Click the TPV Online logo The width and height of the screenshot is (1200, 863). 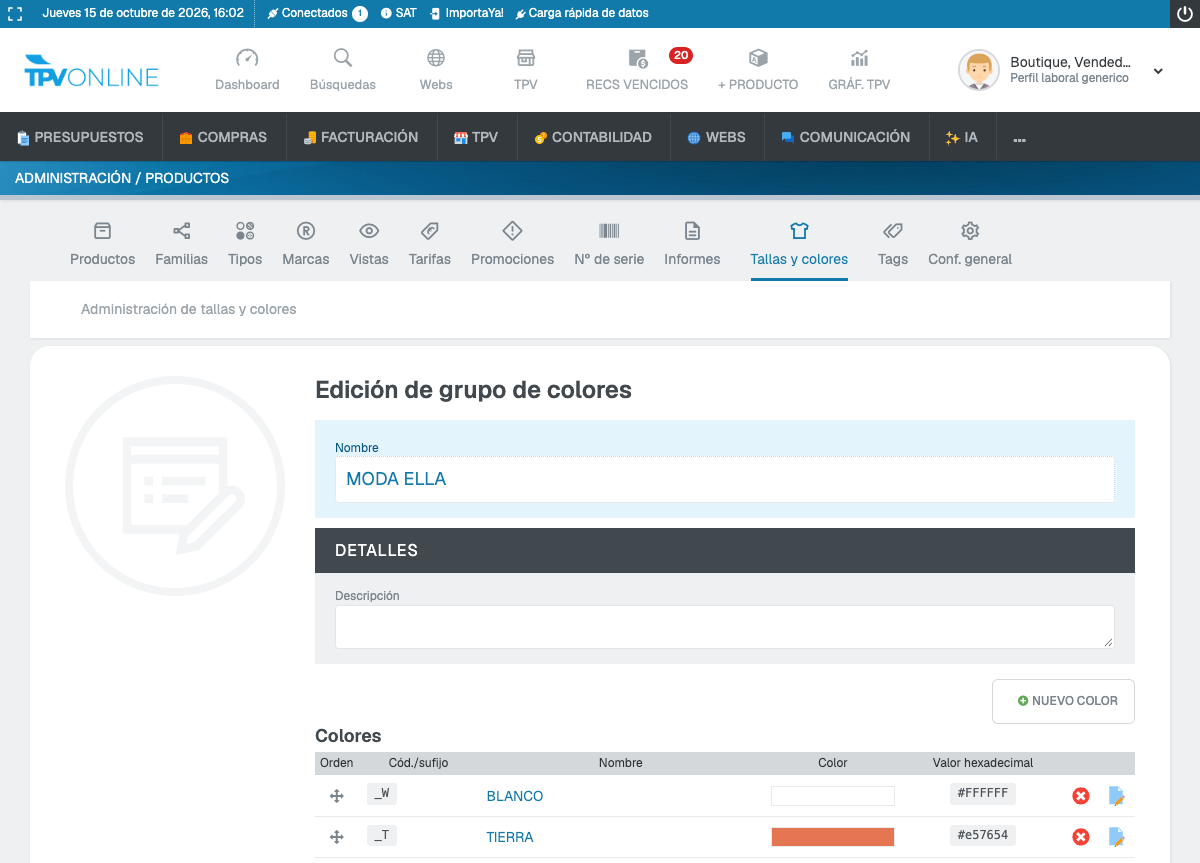pos(92,73)
